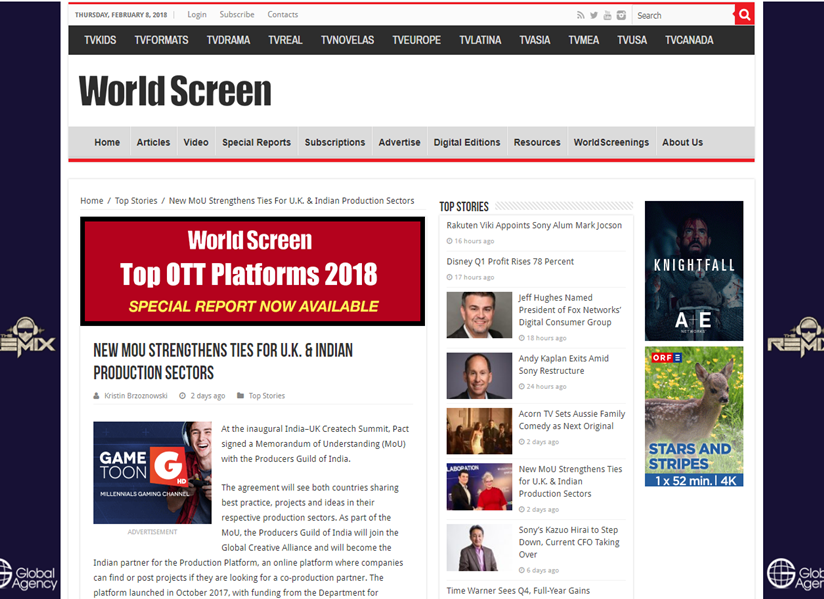This screenshot has width=824, height=599.
Task: Open the Instagram icon in header
Action: click(x=621, y=15)
